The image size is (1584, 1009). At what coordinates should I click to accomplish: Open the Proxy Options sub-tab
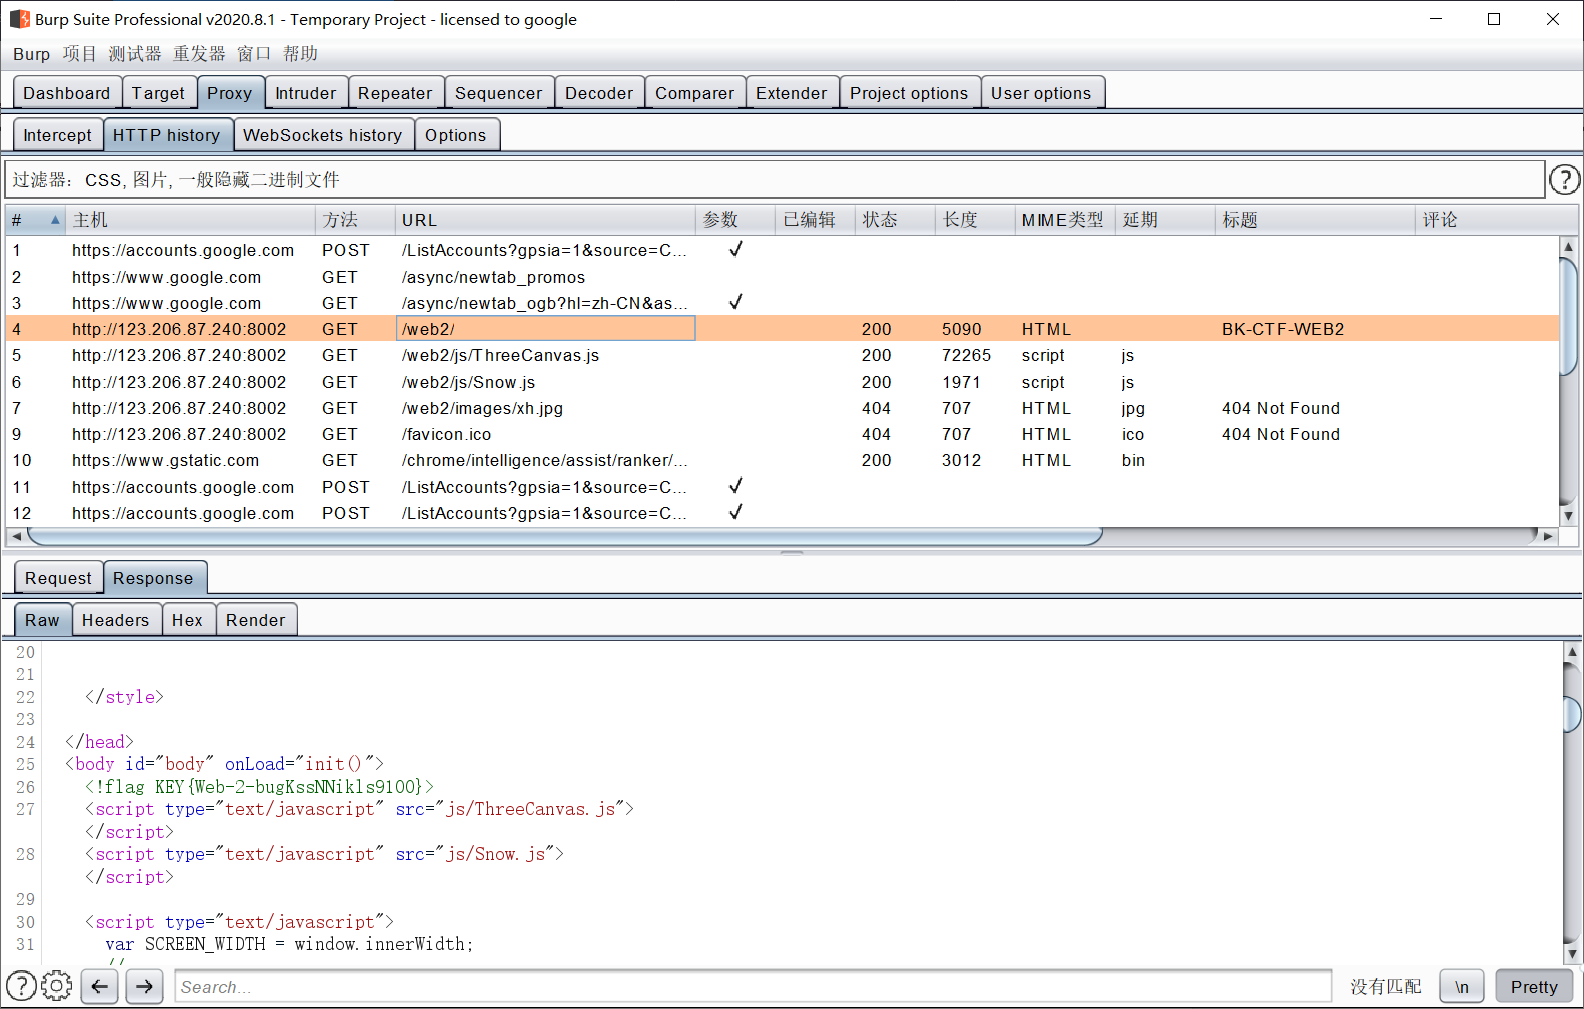point(455,135)
